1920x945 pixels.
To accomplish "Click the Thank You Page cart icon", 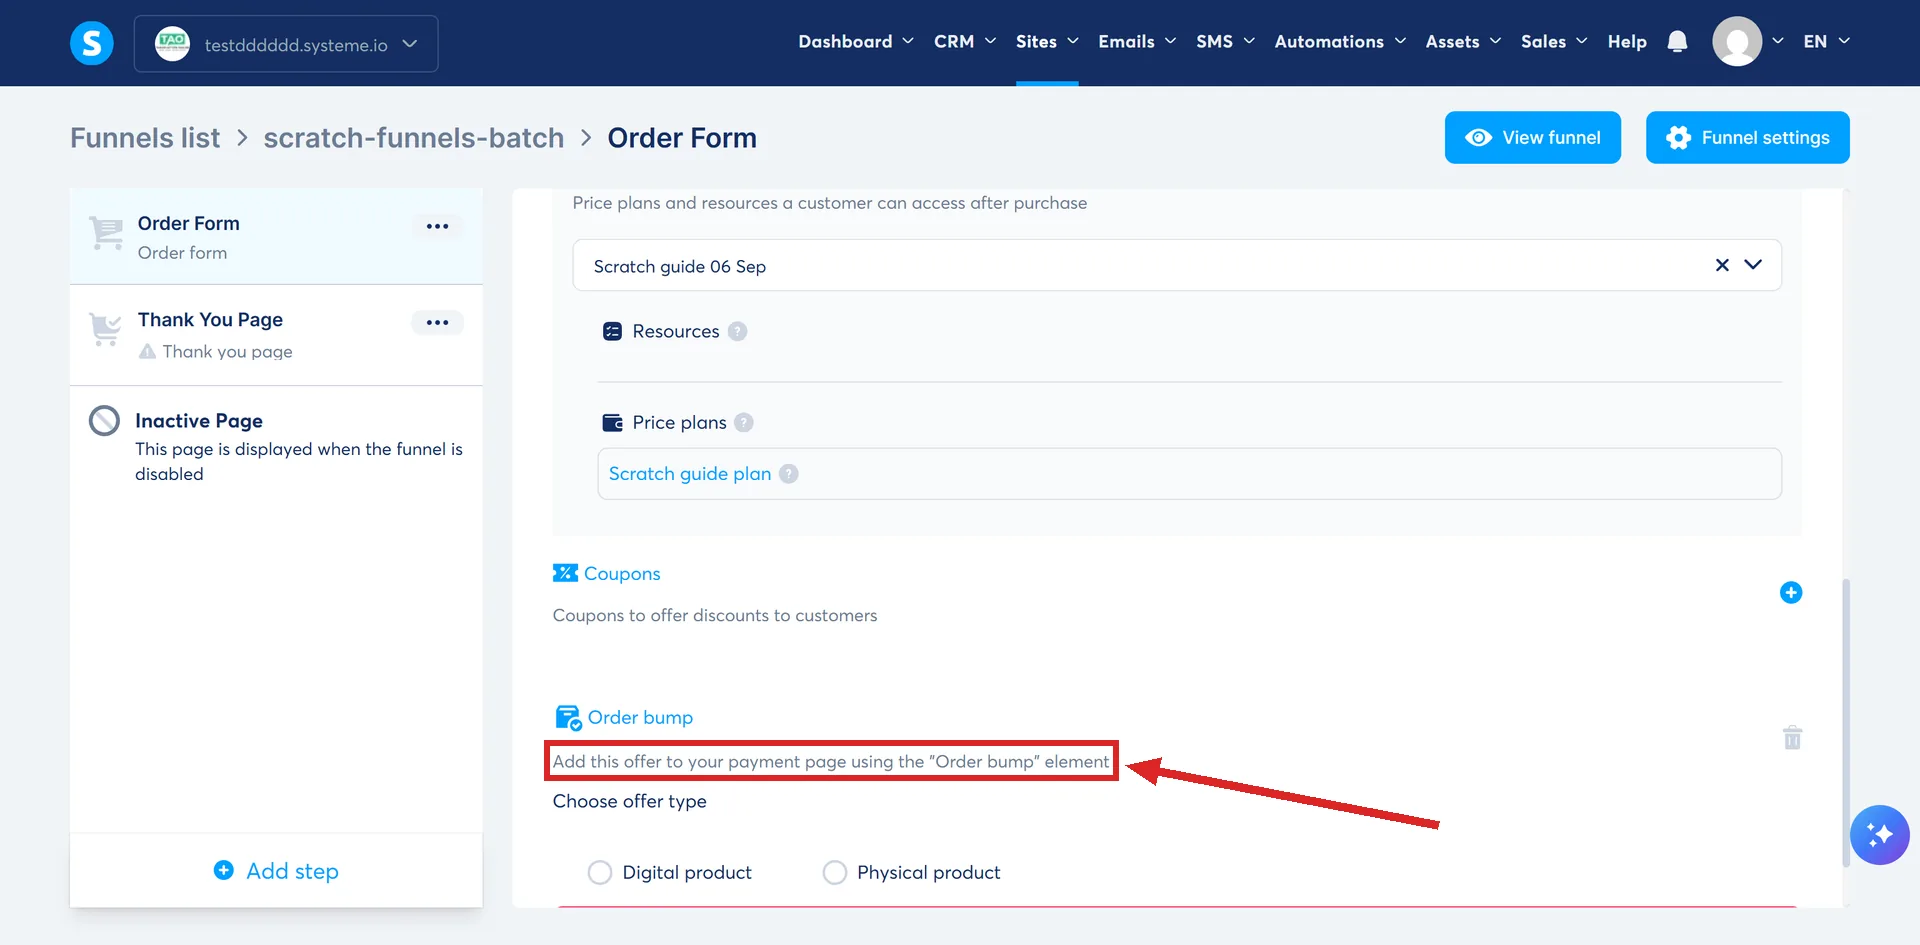I will click(105, 328).
